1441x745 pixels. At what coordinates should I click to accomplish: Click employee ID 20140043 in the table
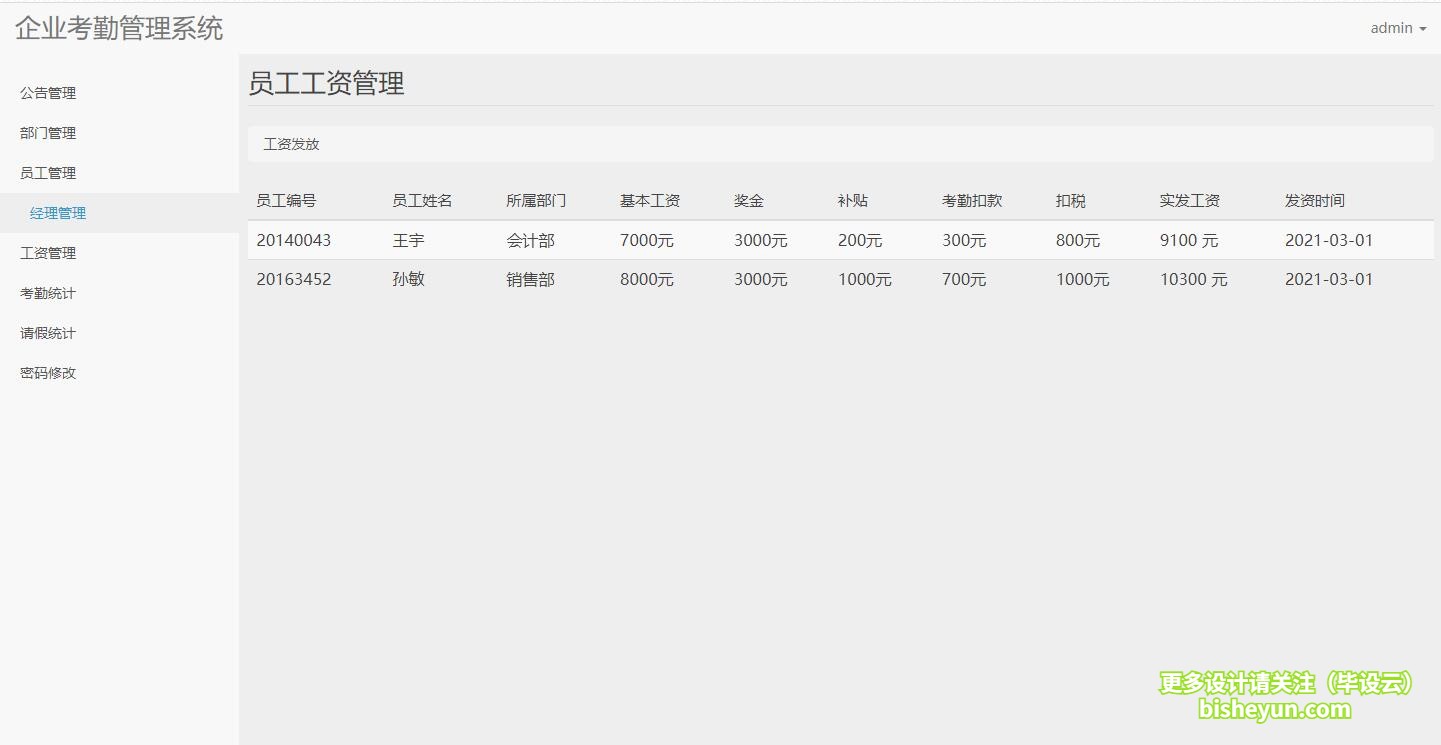point(294,240)
